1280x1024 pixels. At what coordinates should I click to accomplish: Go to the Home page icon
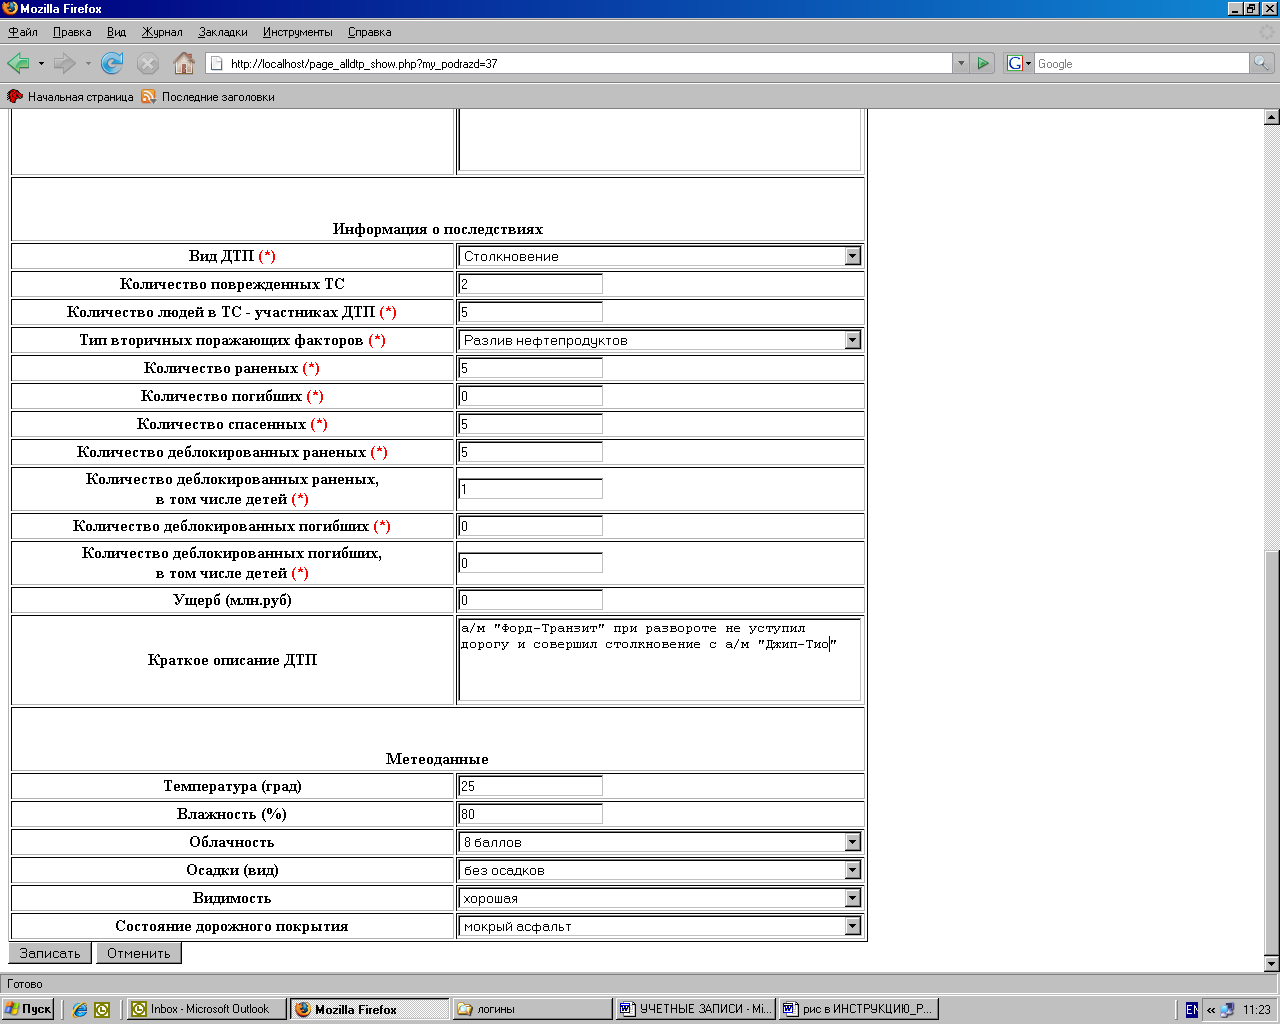pyautogui.click(x=184, y=64)
